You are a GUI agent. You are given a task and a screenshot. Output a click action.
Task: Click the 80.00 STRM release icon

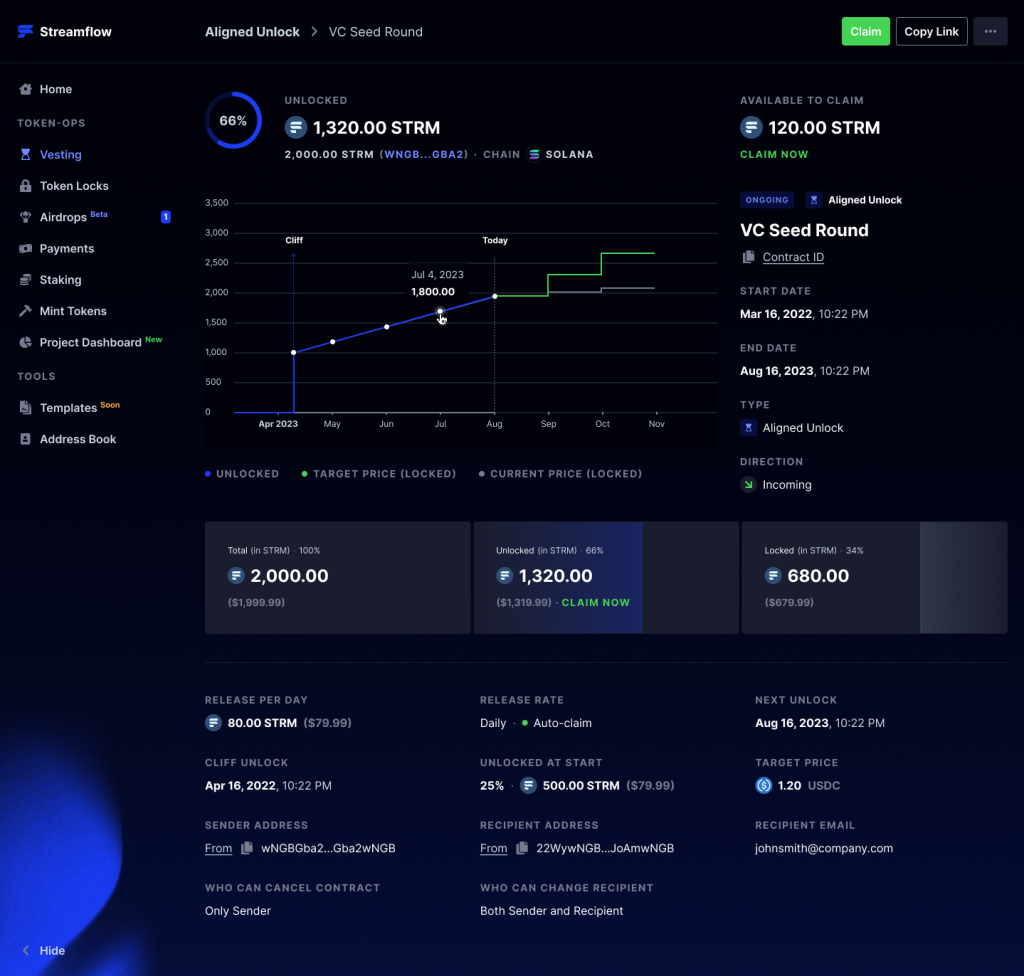click(x=213, y=723)
